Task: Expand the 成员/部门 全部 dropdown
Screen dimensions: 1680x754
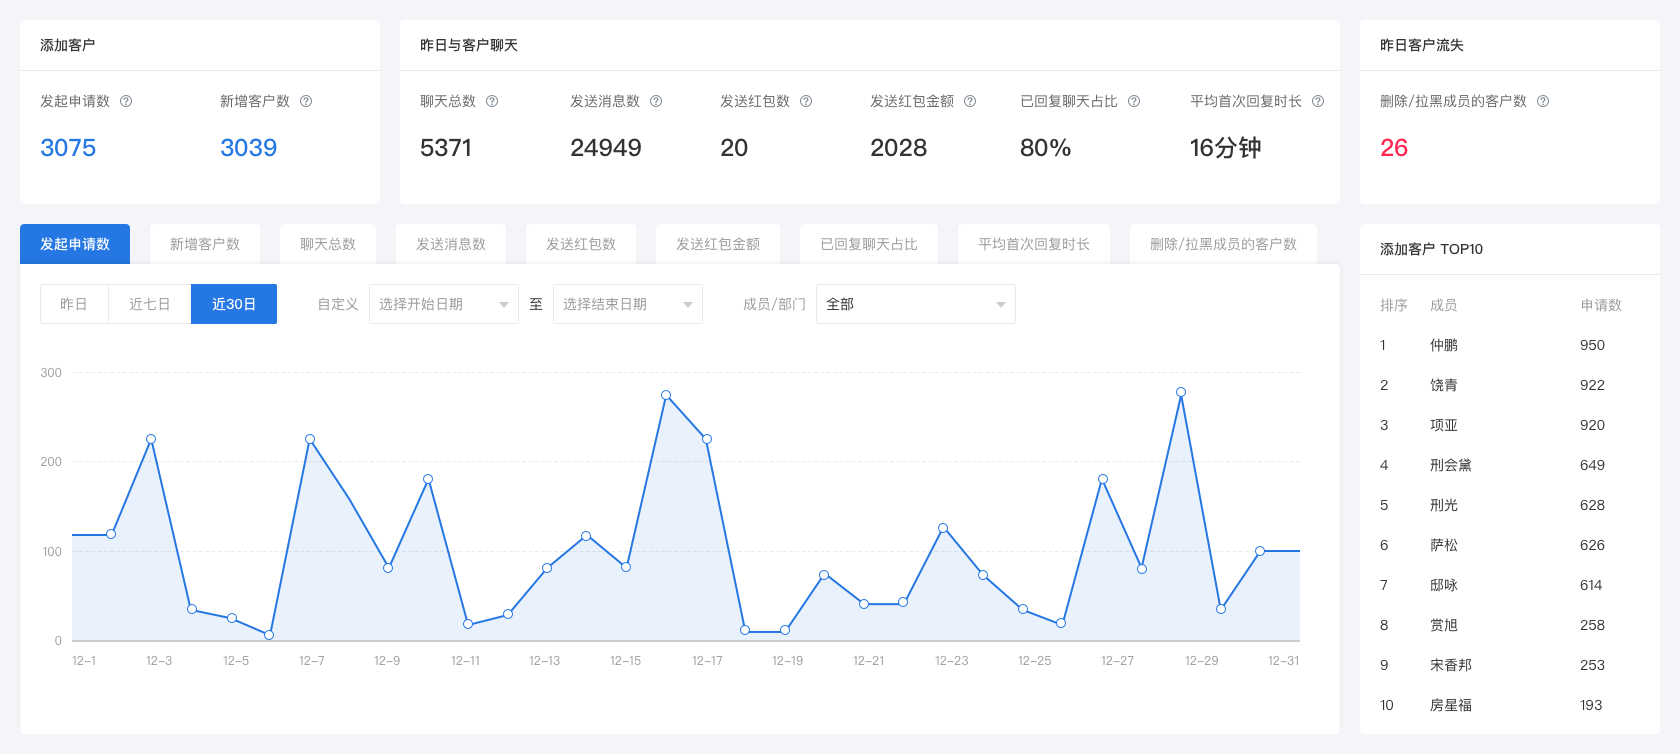Action: point(915,304)
